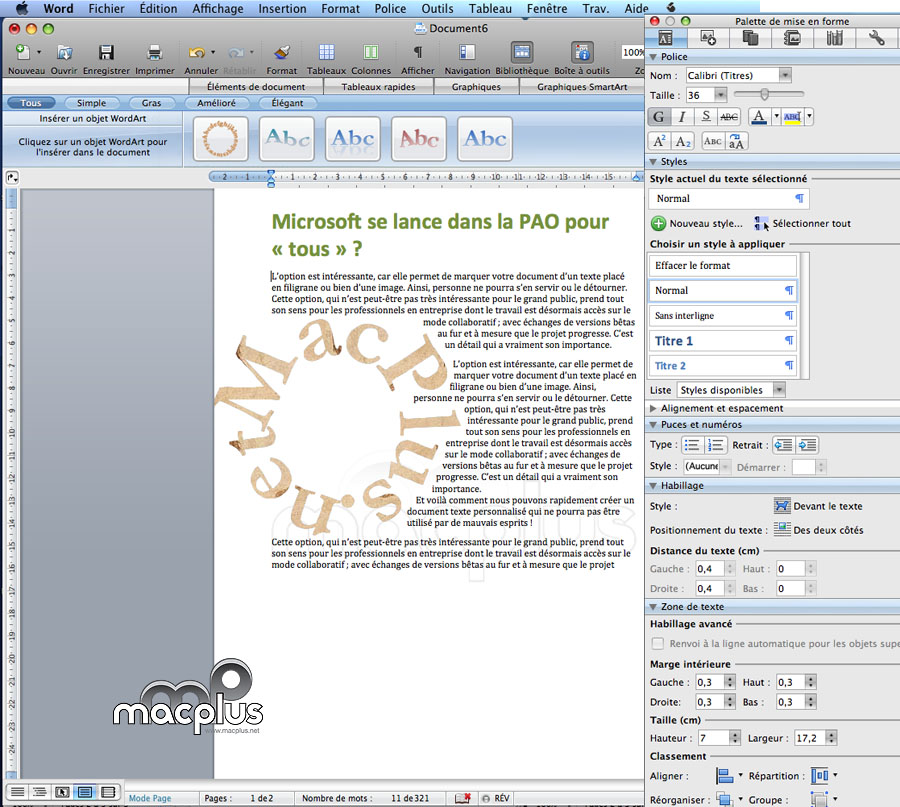
Task: Toggle italic (I) formatting button
Action: 683,117
